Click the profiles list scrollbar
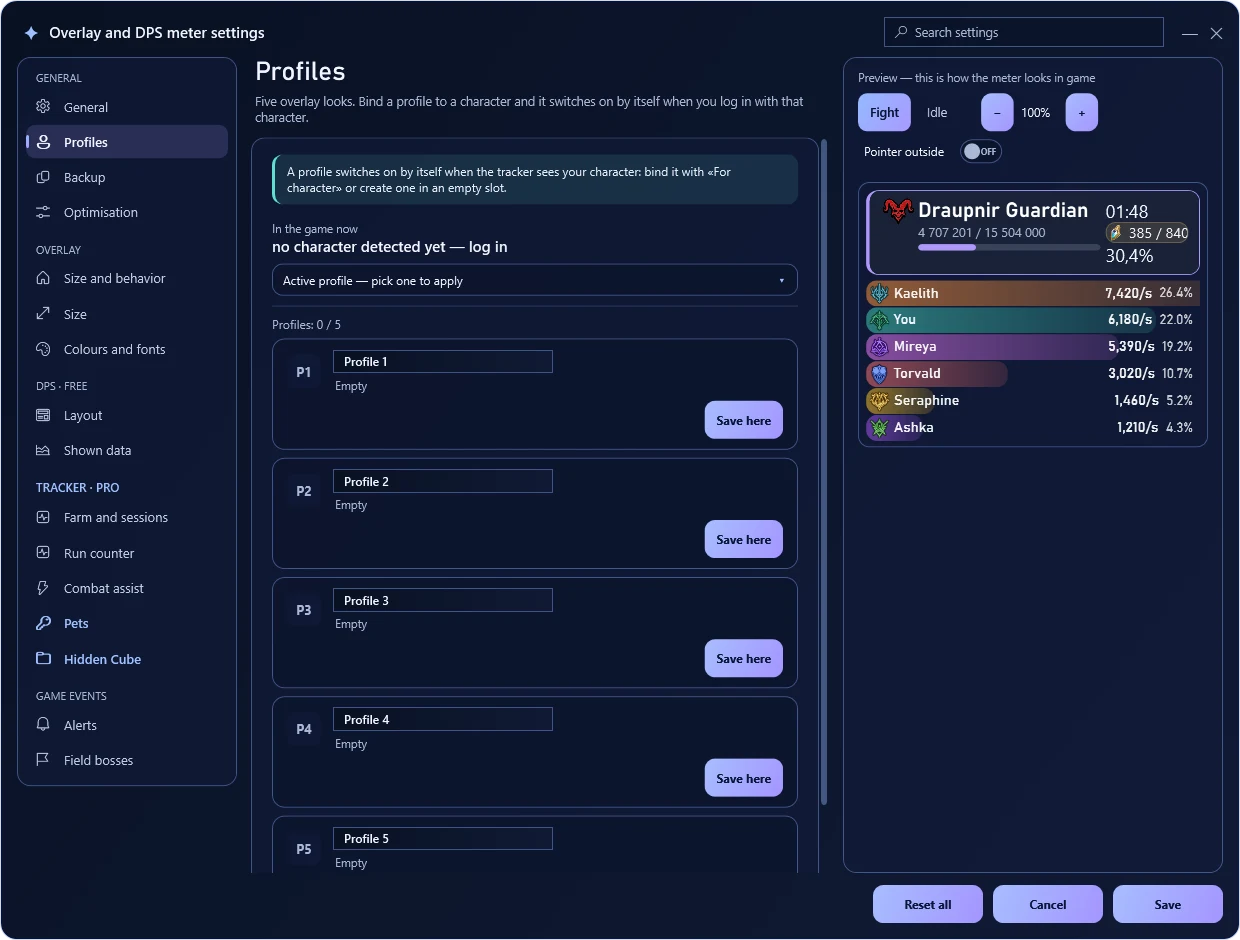The image size is (1240, 940). point(824,472)
